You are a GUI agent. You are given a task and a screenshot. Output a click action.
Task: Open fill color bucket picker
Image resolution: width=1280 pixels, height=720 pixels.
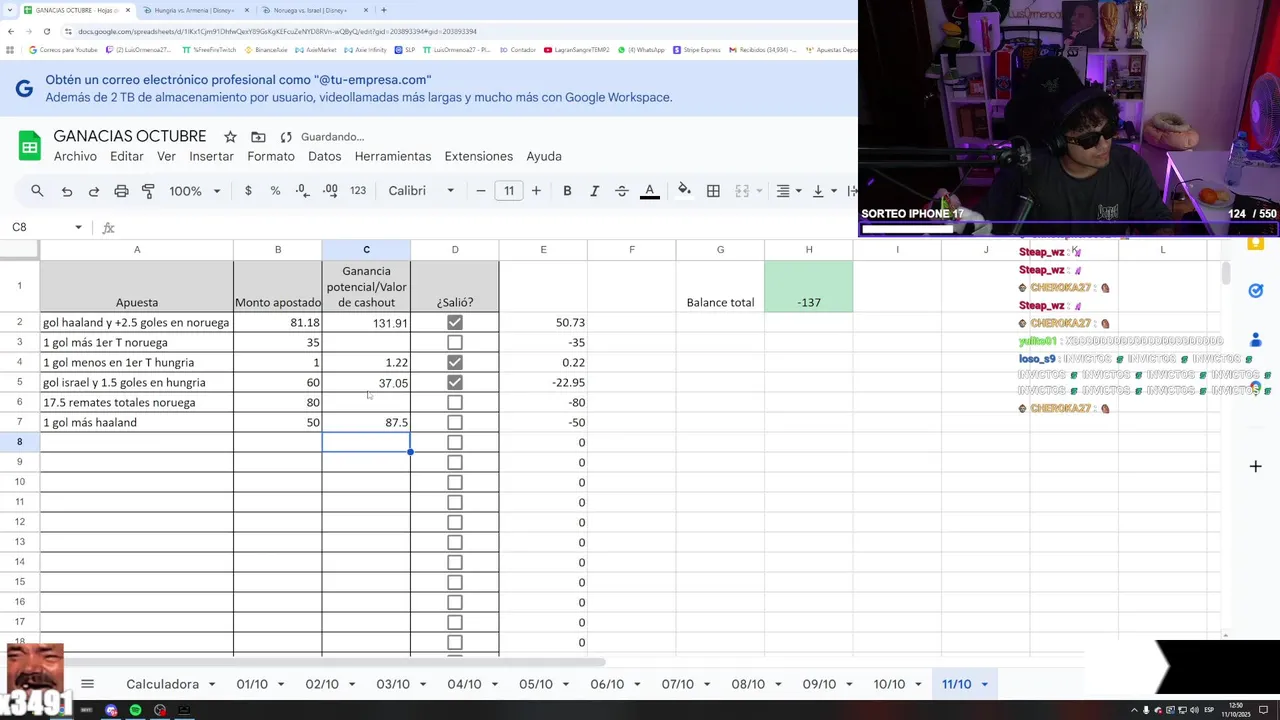point(684,191)
